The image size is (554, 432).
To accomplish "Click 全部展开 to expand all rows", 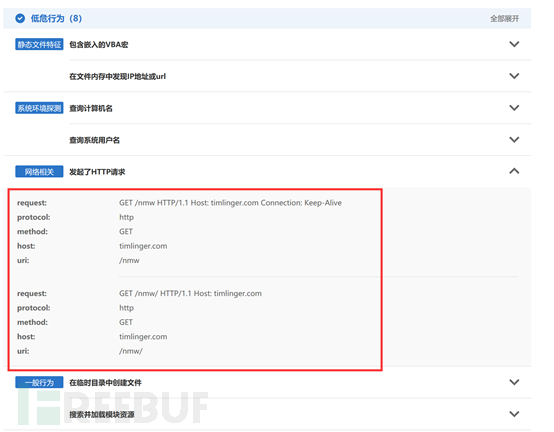I will click(504, 18).
